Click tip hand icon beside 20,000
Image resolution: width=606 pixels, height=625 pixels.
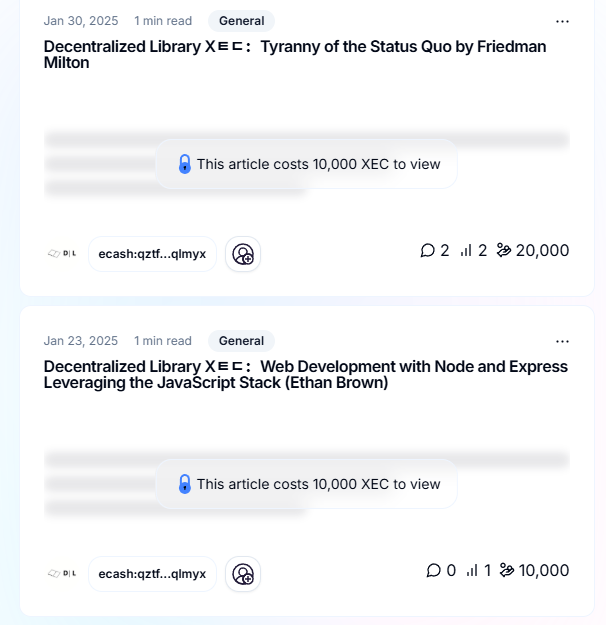tap(504, 250)
